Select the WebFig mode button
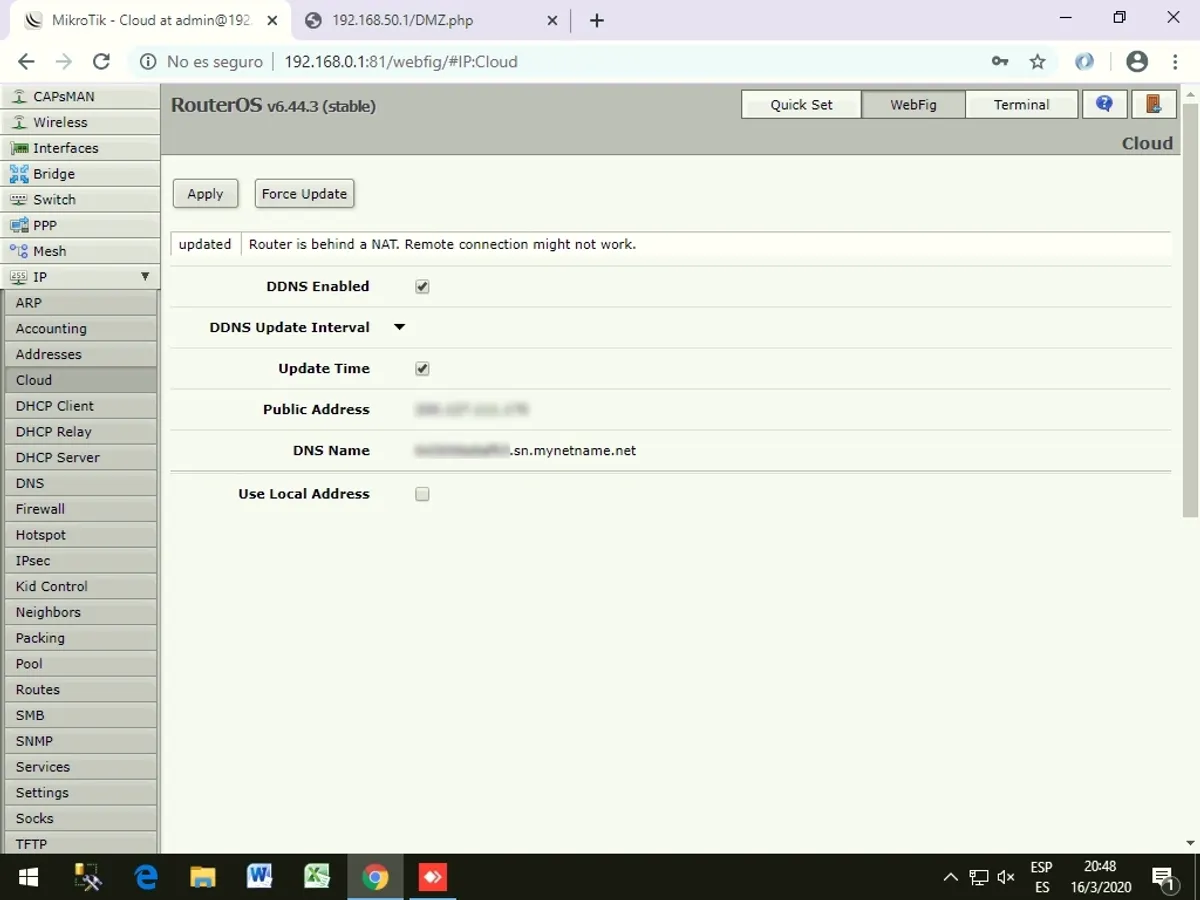Screen dimensions: 1200x900 click(913, 104)
